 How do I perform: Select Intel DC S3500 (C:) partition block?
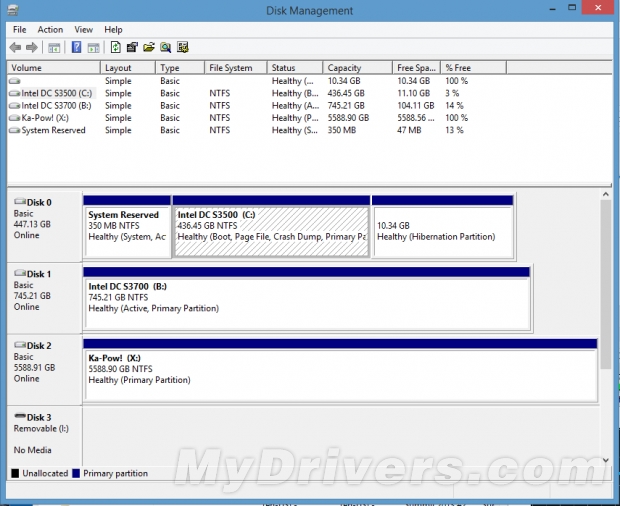(272, 227)
